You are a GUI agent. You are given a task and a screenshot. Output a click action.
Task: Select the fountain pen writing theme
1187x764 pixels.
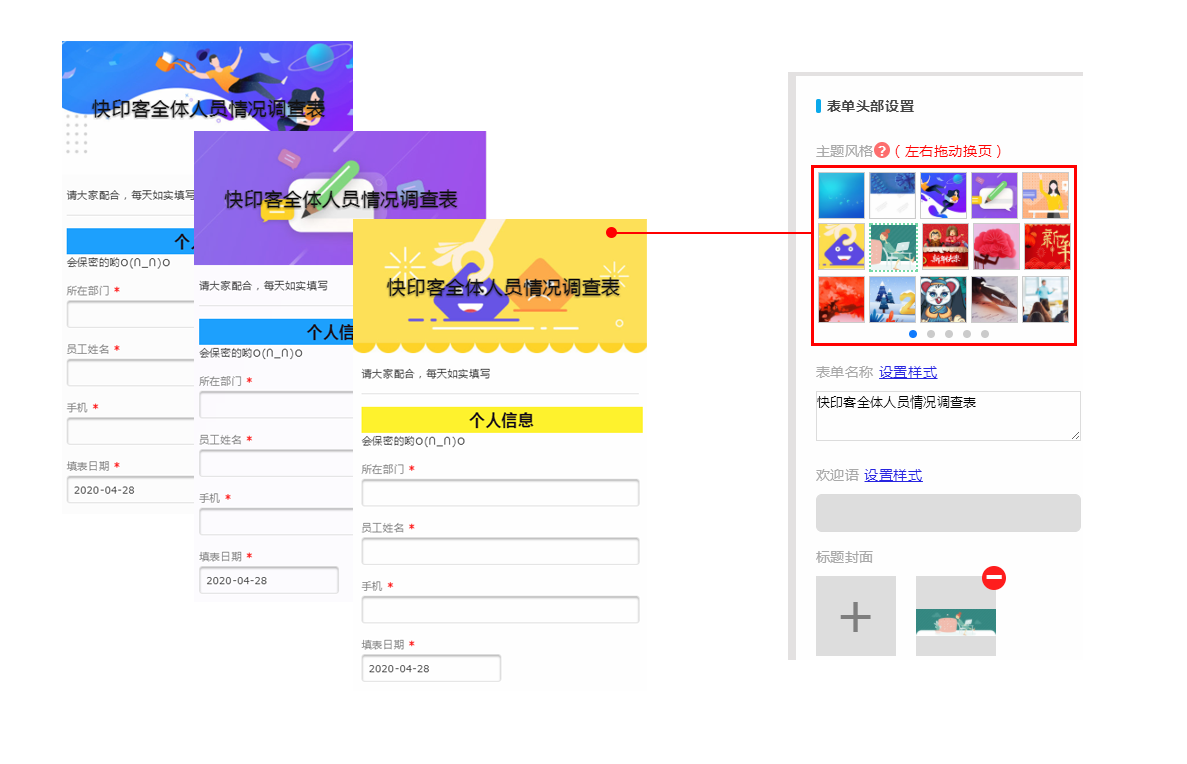pos(994,299)
